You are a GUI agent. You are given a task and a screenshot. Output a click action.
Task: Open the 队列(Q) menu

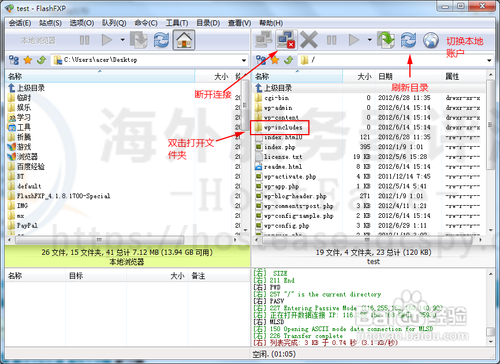pyautogui.click(x=114, y=23)
